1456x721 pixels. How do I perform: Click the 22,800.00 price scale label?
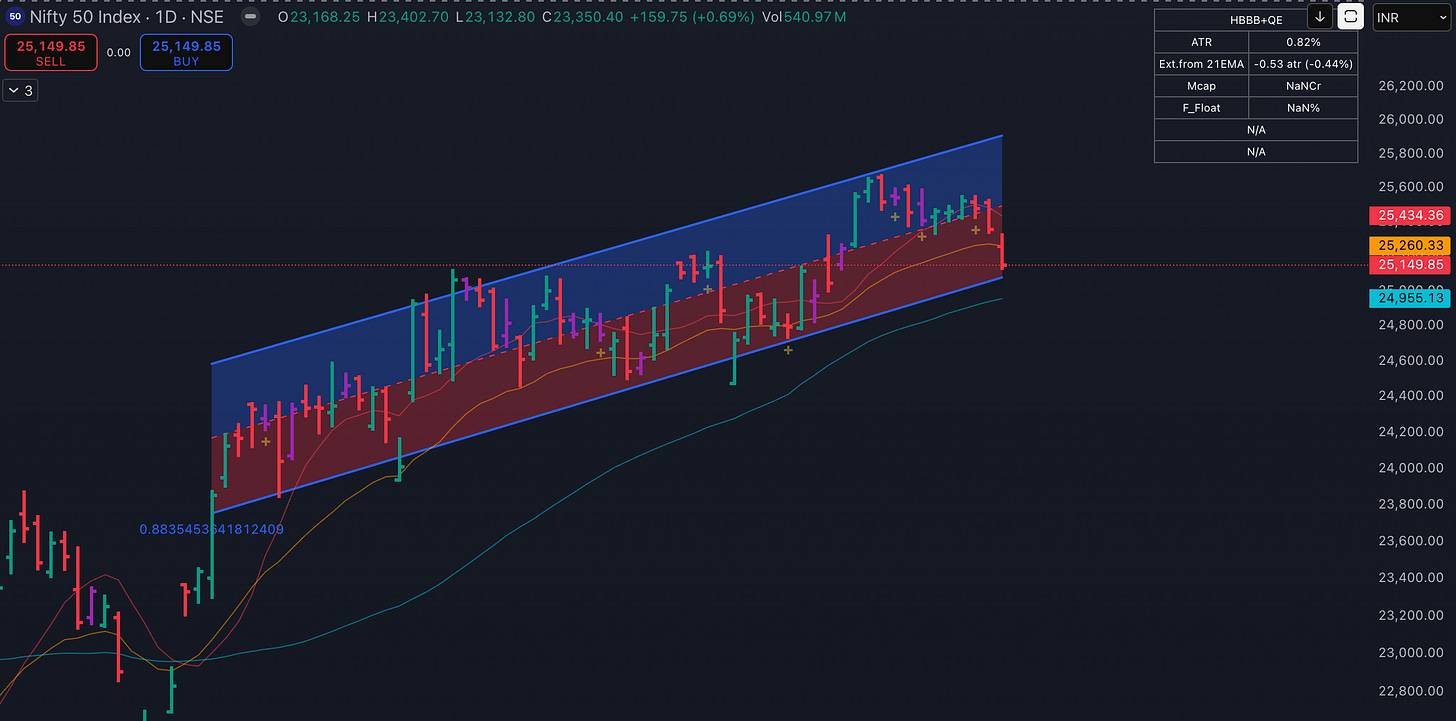point(1410,691)
